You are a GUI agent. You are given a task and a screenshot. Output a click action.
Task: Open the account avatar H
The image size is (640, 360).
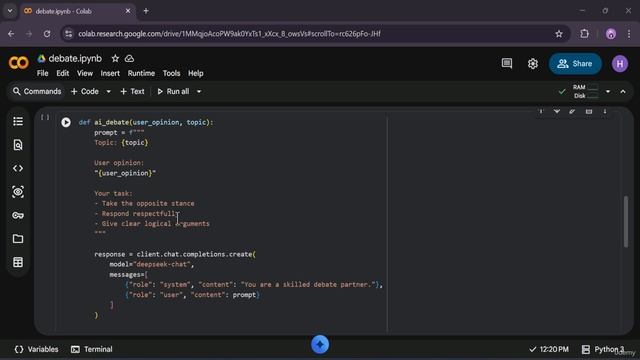pos(620,64)
